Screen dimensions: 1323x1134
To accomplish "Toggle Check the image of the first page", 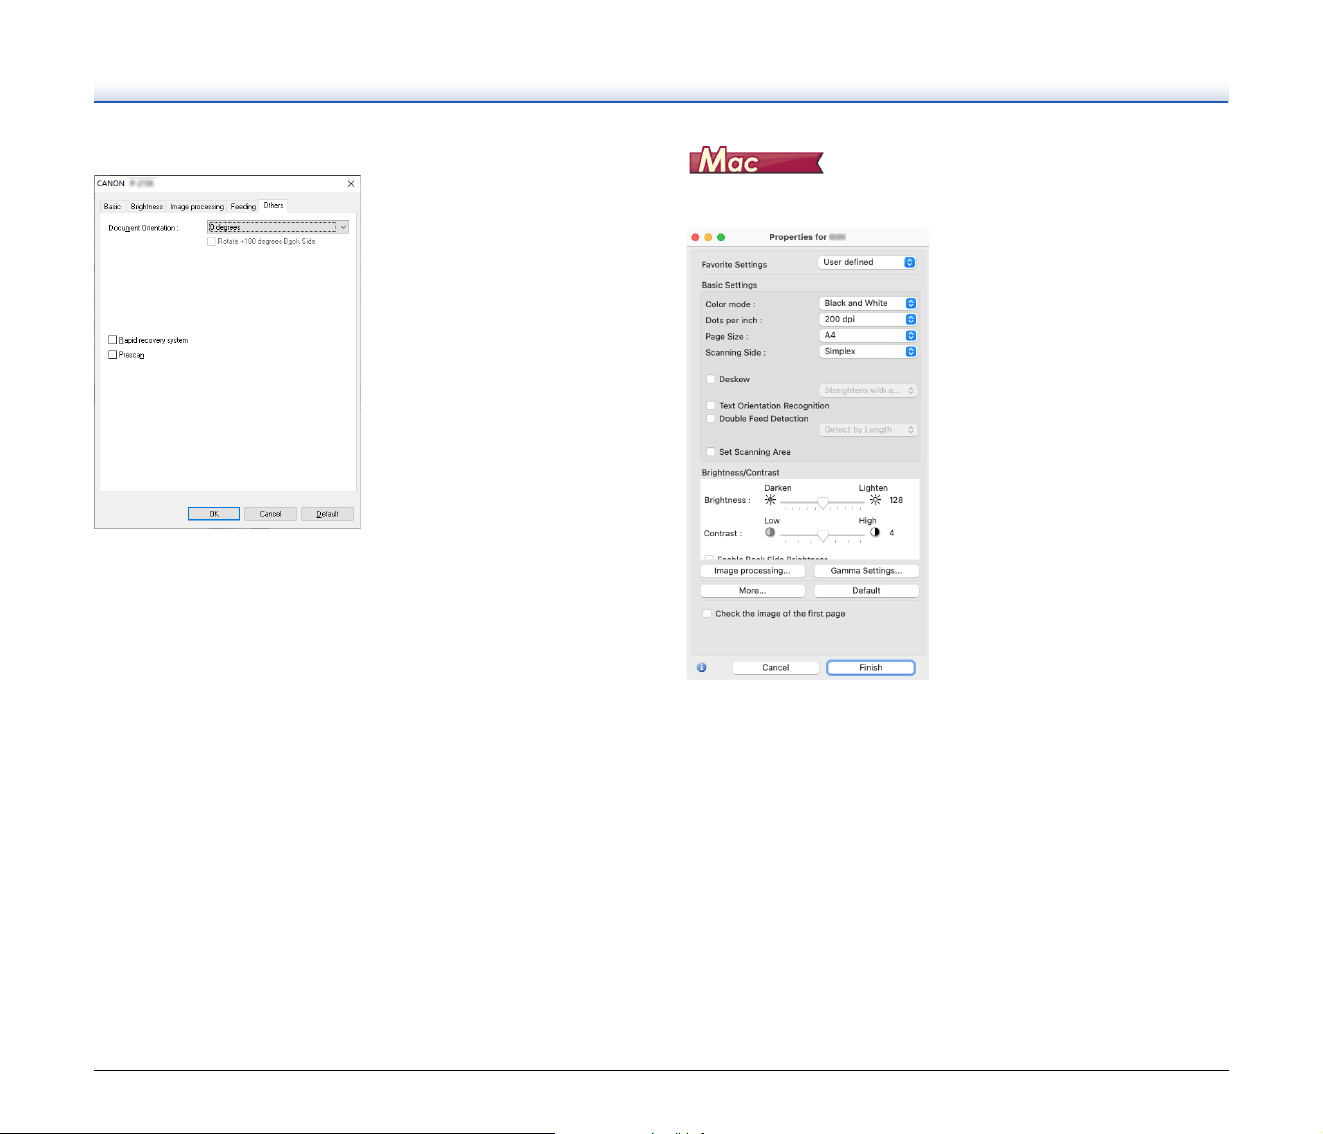I will (707, 613).
